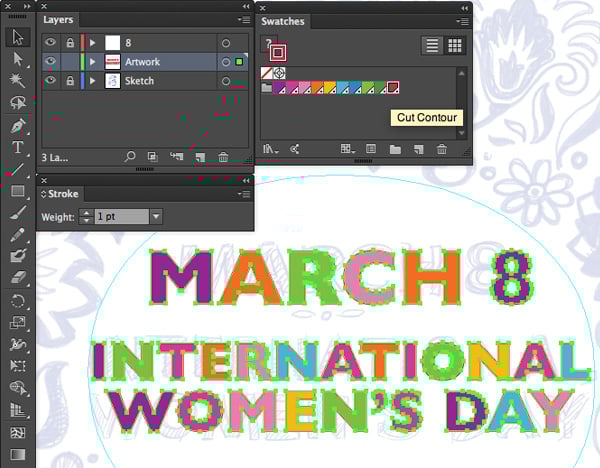The image size is (600, 468).
Task: Expand Artwork layer disclosure triangle
Action: (92, 62)
